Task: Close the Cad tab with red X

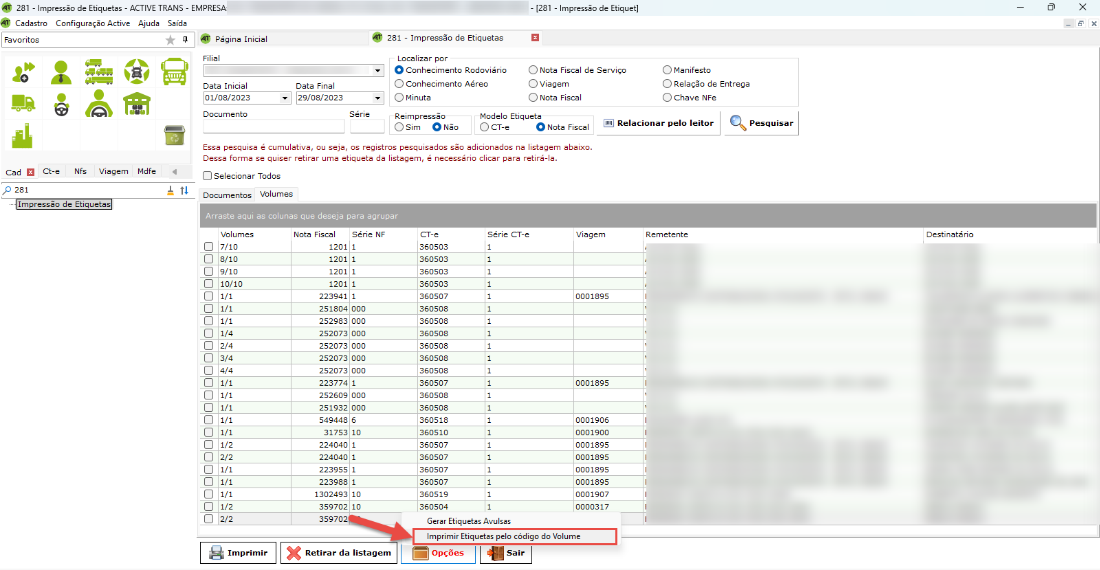Action: pyautogui.click(x=30, y=172)
